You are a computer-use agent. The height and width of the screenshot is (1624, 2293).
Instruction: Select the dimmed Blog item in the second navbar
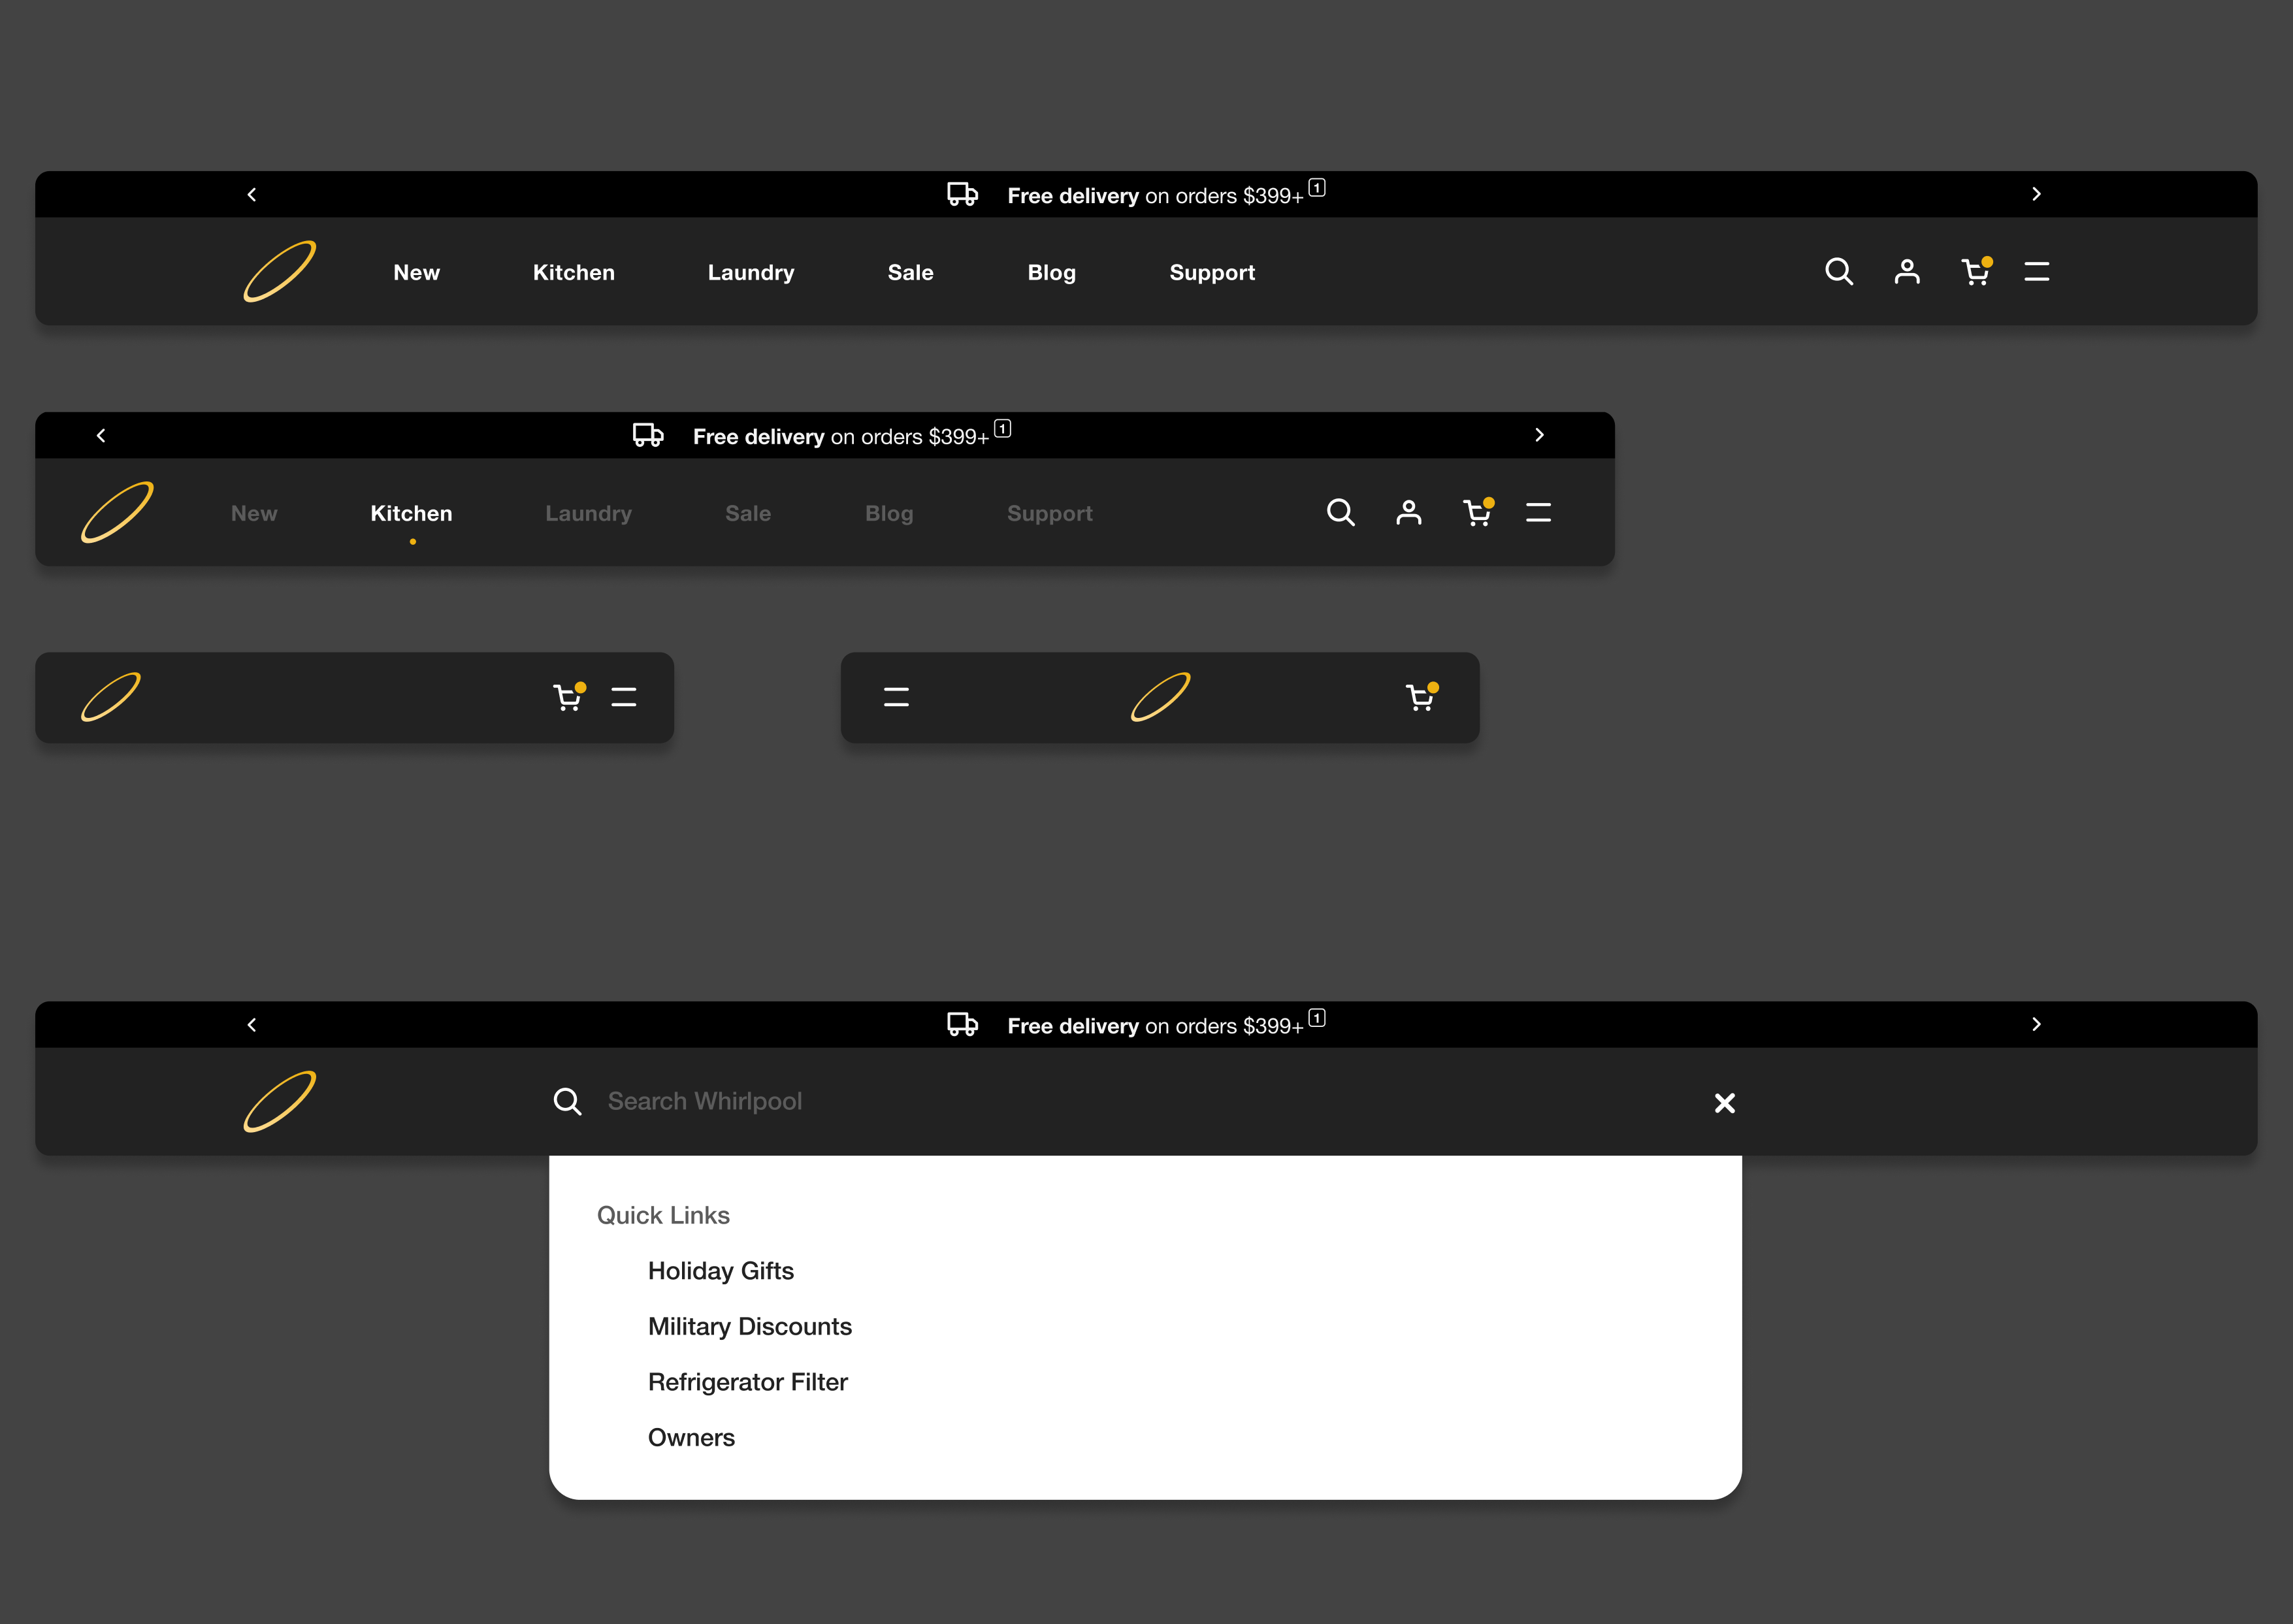pos(889,513)
